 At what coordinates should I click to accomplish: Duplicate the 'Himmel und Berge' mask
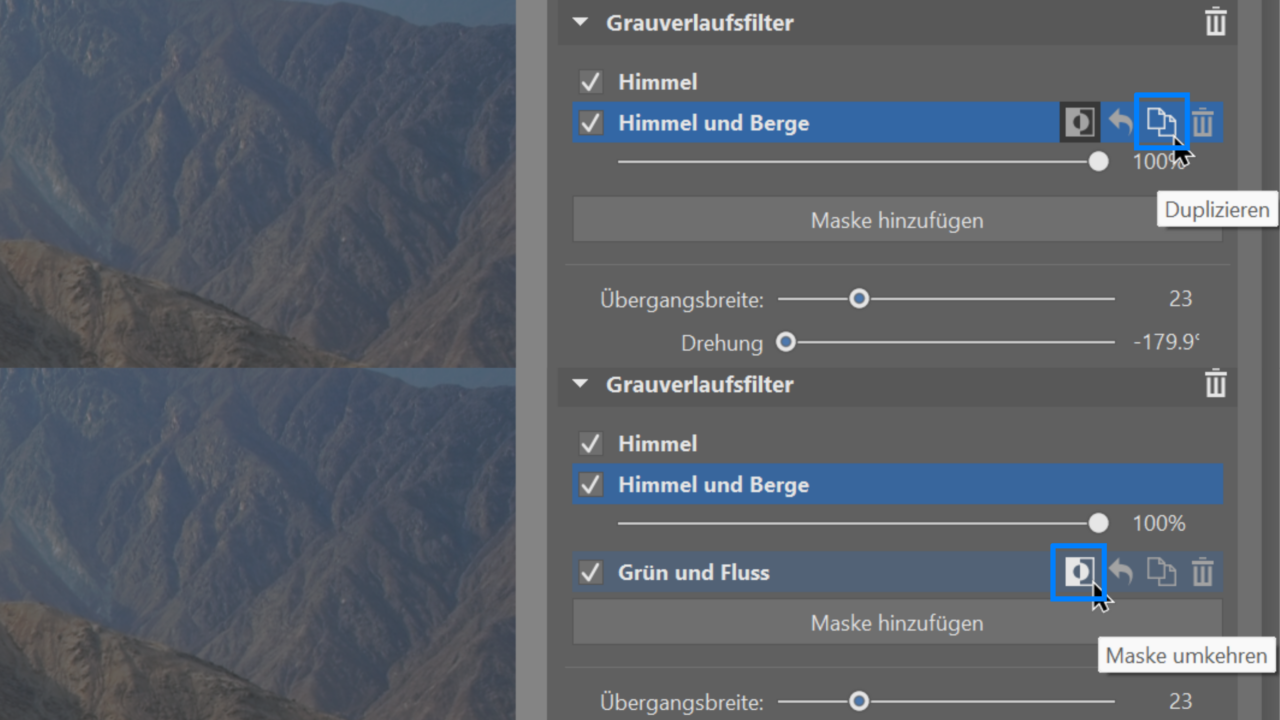(1162, 122)
